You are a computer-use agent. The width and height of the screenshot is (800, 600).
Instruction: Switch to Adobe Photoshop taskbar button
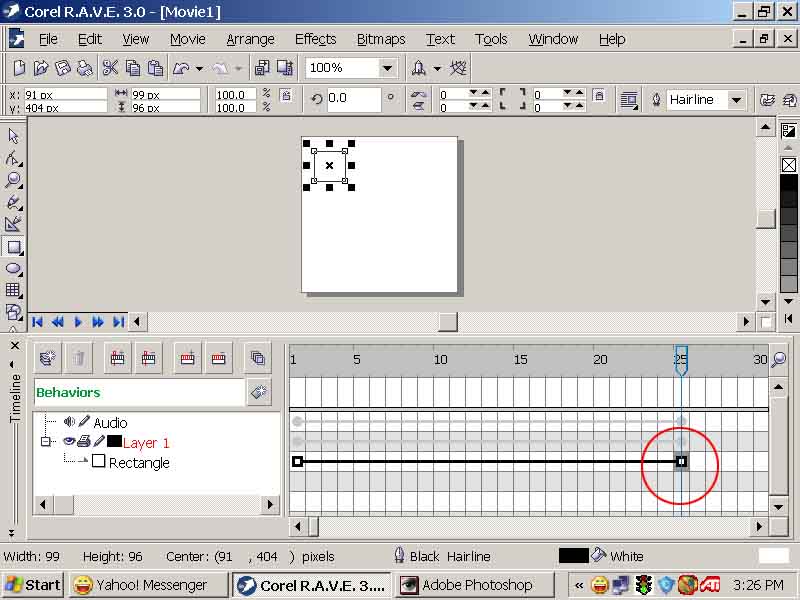pyautogui.click(x=474, y=585)
